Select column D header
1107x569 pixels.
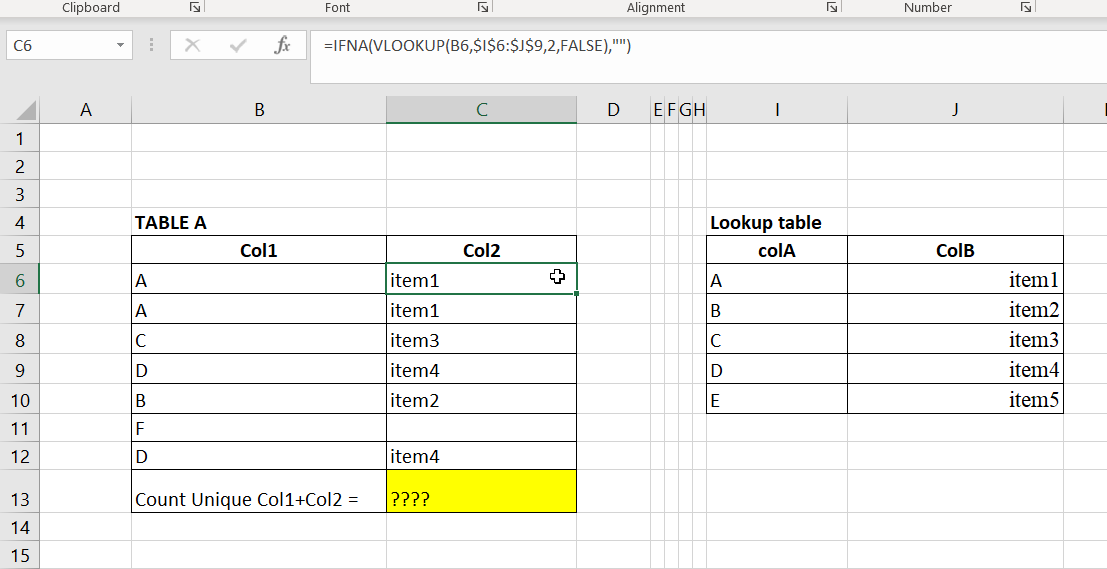pos(614,110)
